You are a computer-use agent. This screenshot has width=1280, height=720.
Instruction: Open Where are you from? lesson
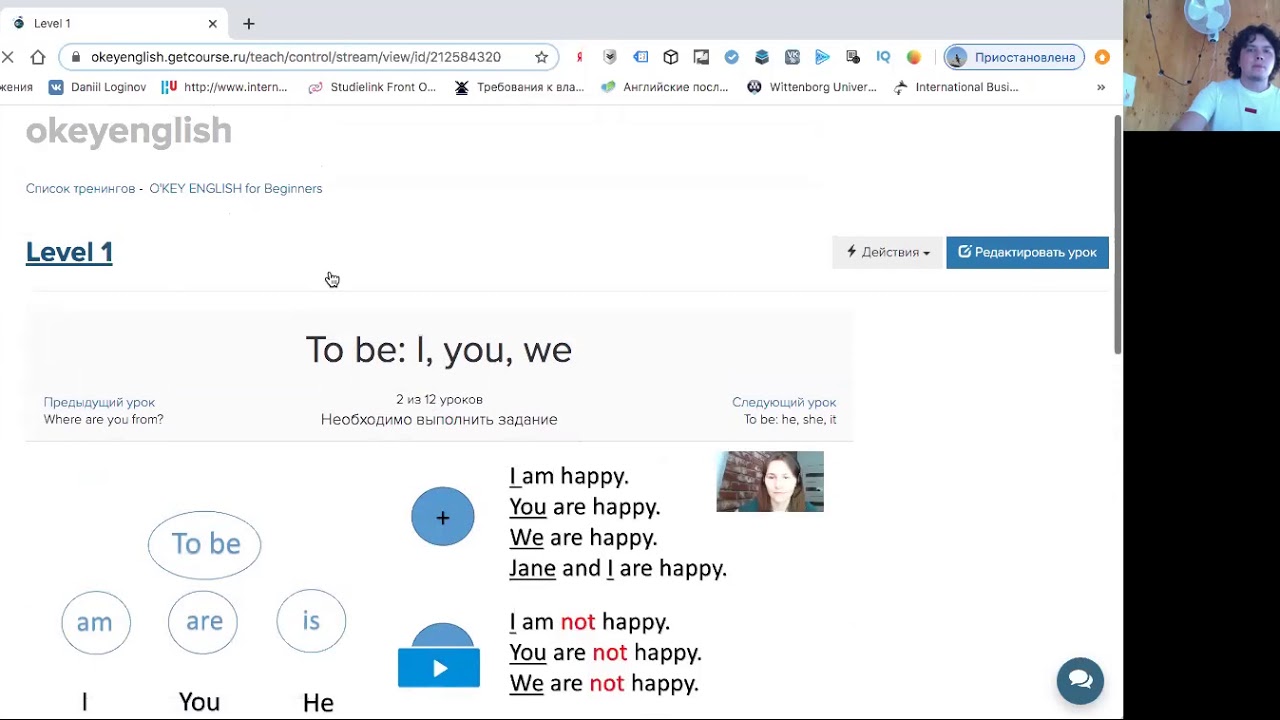(103, 419)
